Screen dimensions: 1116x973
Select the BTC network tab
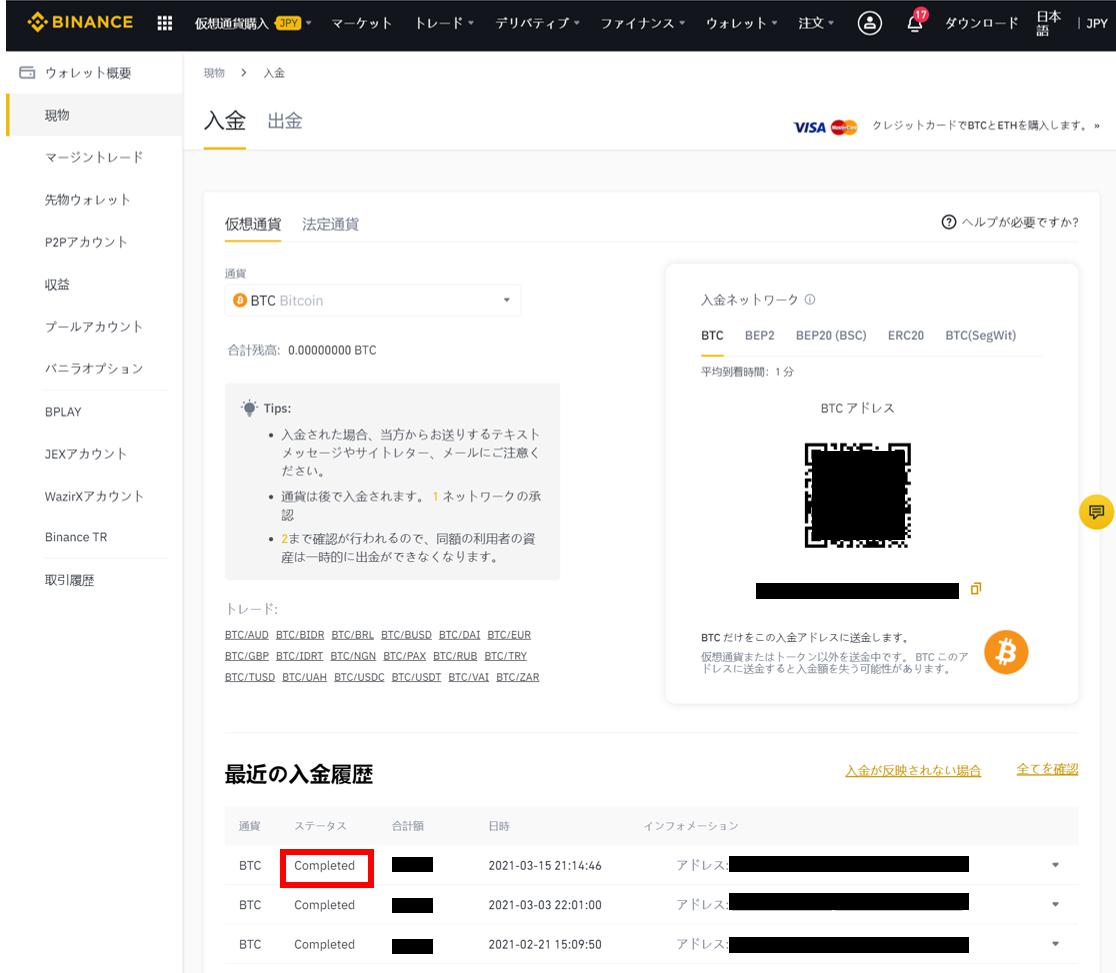[x=712, y=335]
